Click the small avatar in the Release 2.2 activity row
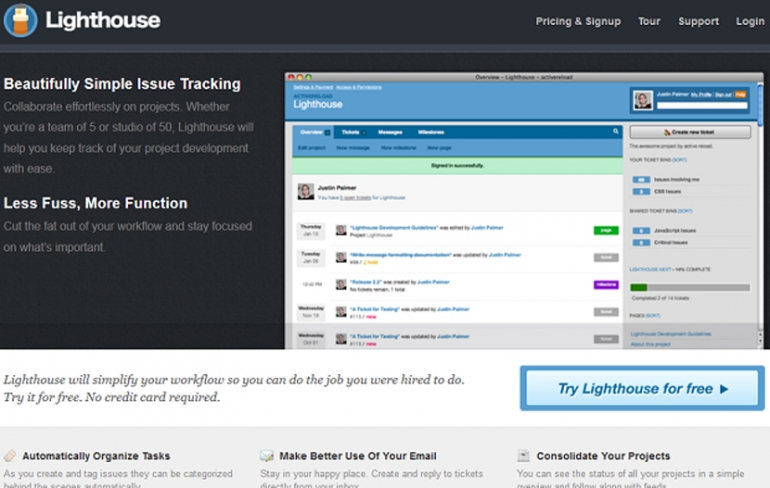Screen dimensions: 770x488 [x=341, y=284]
